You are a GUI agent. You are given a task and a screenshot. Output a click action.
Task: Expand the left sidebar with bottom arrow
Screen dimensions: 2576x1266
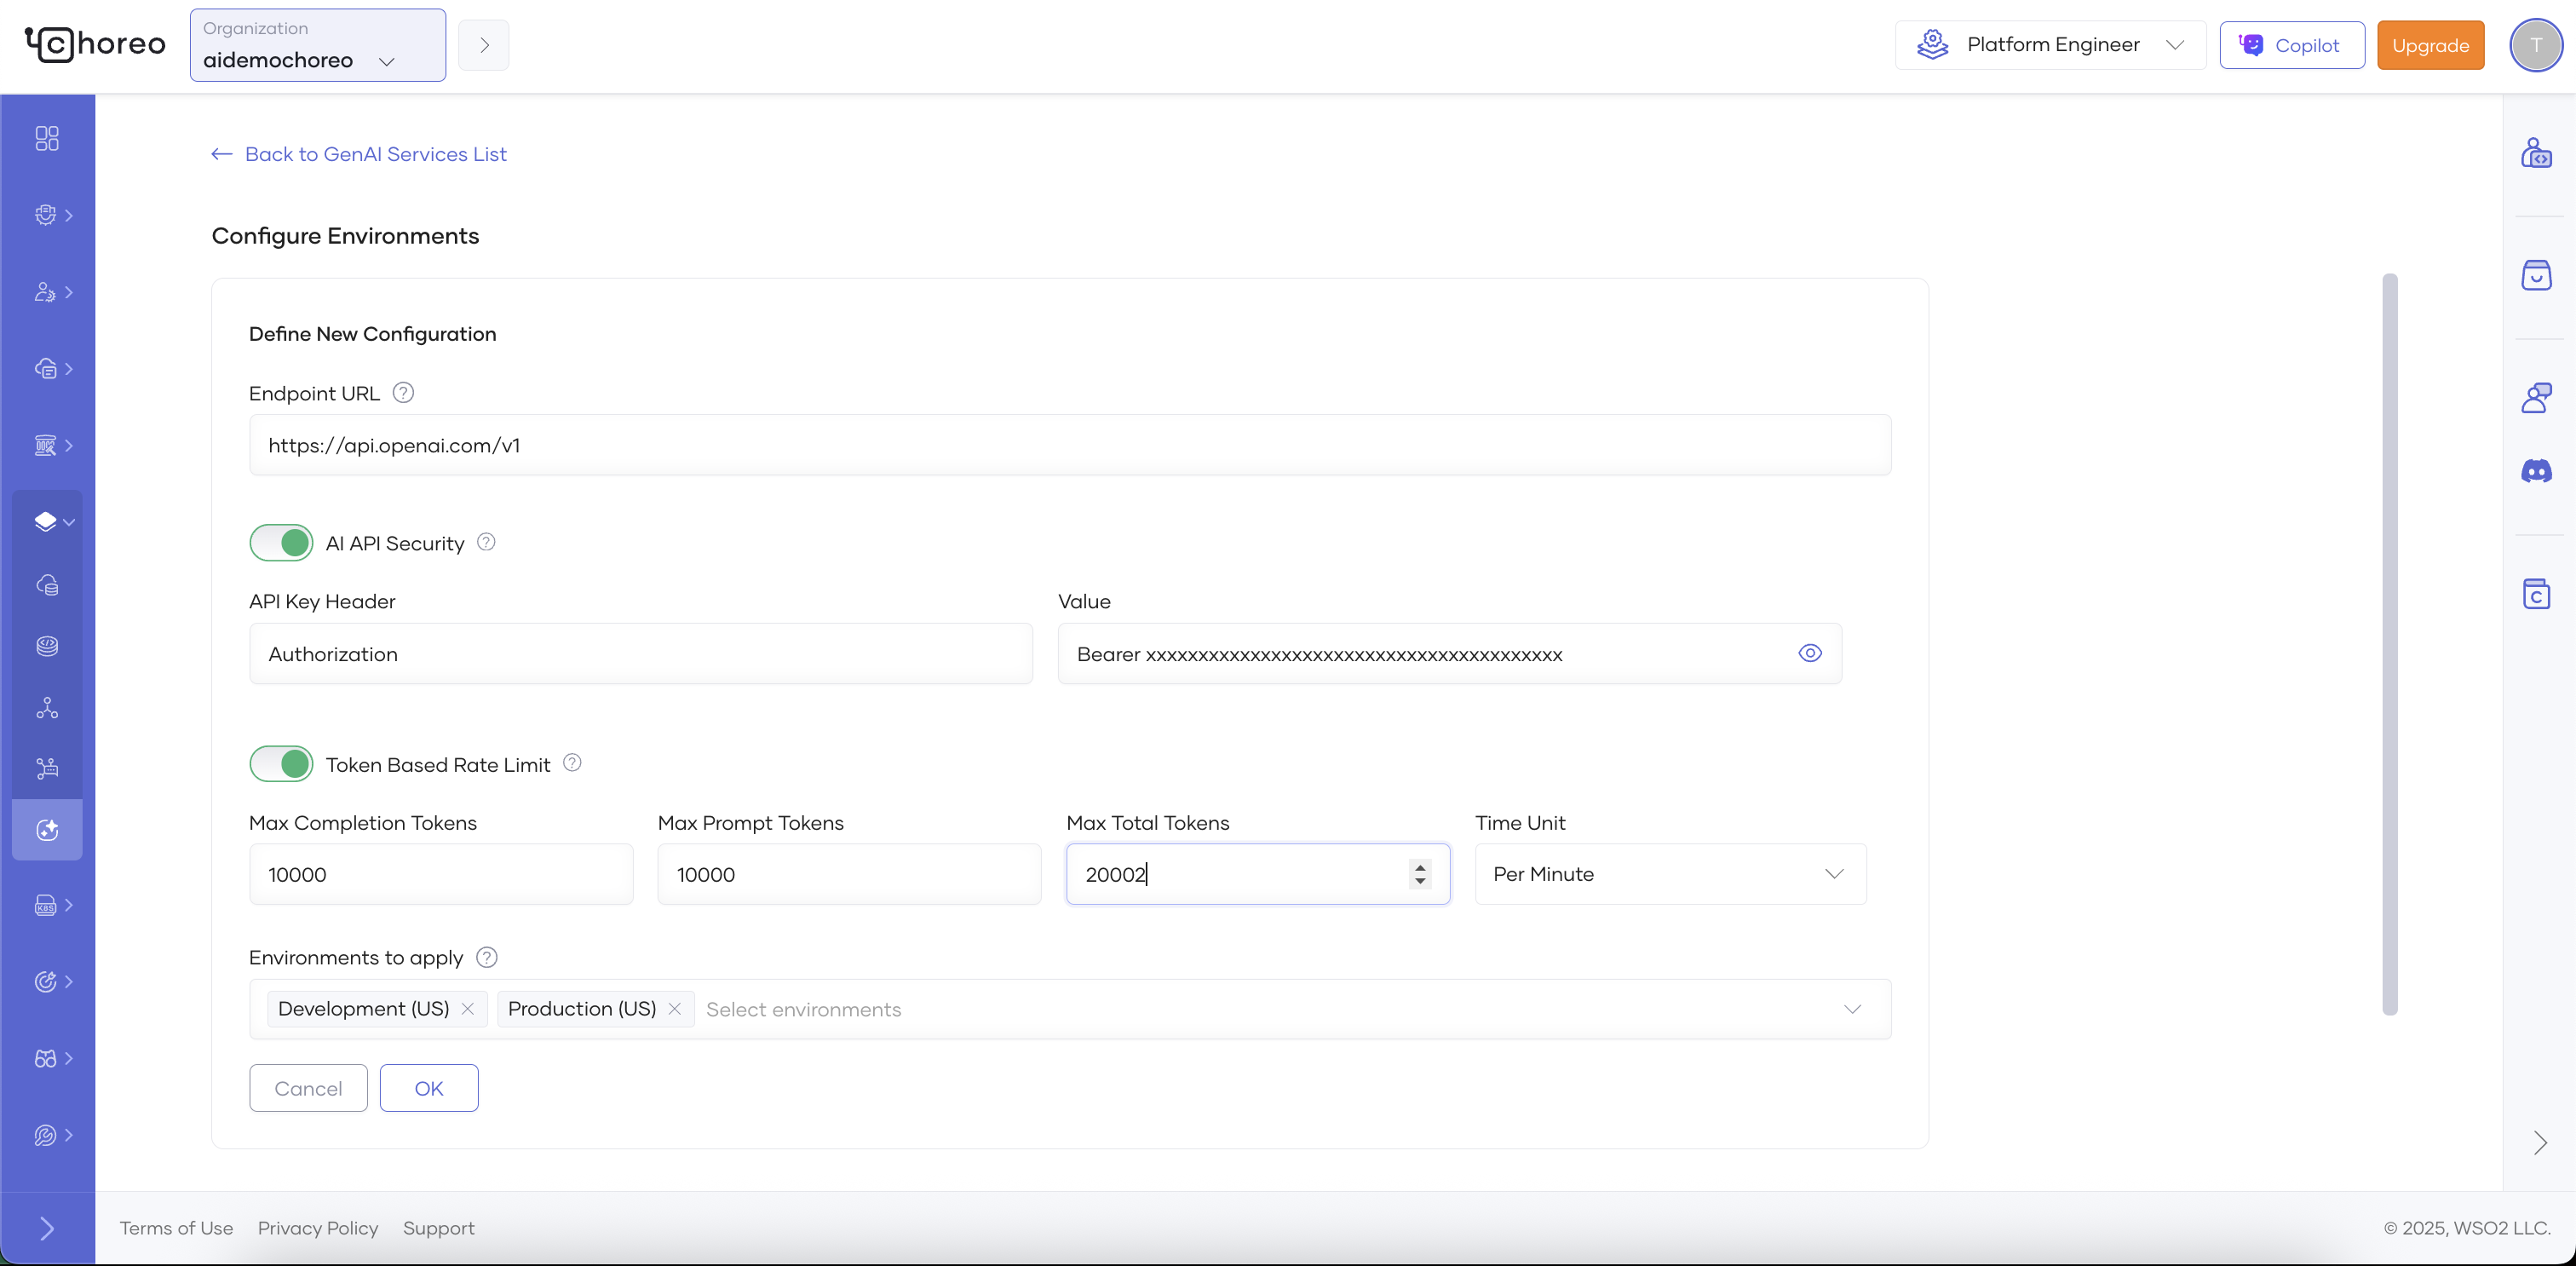pyautogui.click(x=47, y=1228)
